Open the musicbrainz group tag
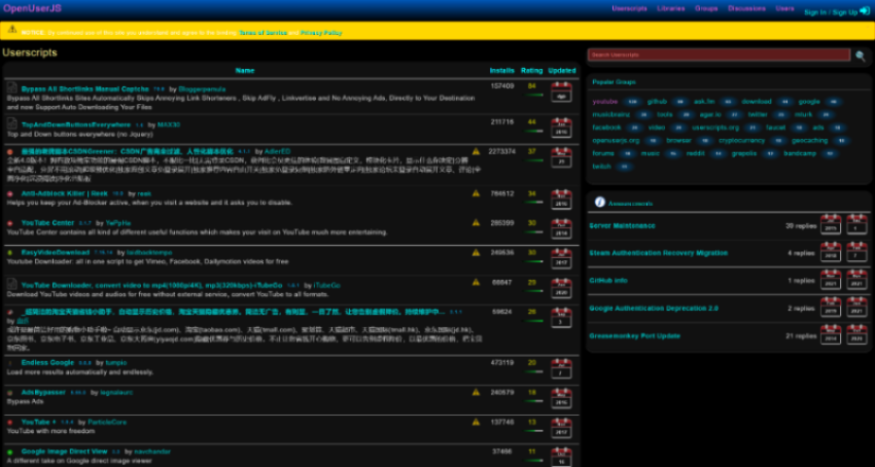 (611, 114)
